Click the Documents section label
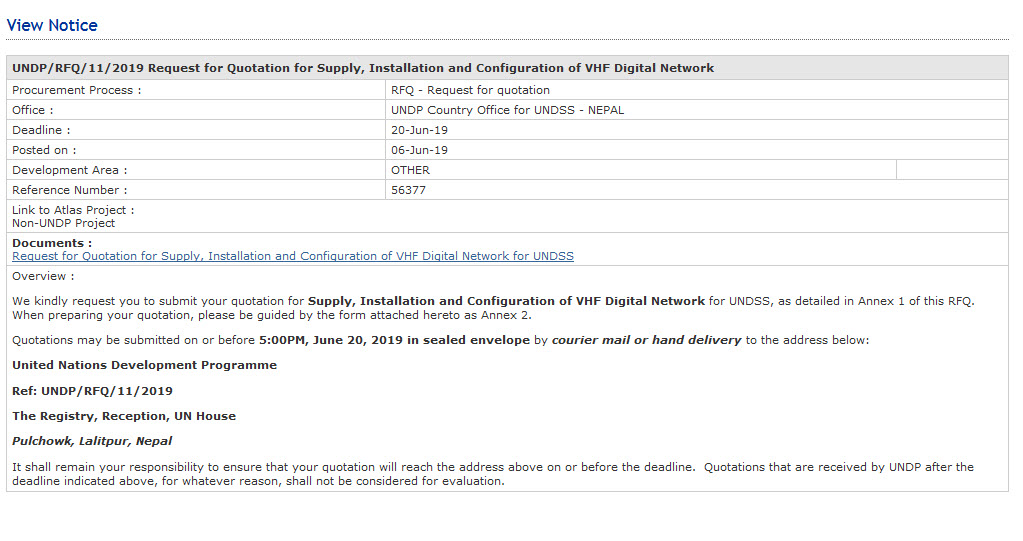 coord(52,243)
